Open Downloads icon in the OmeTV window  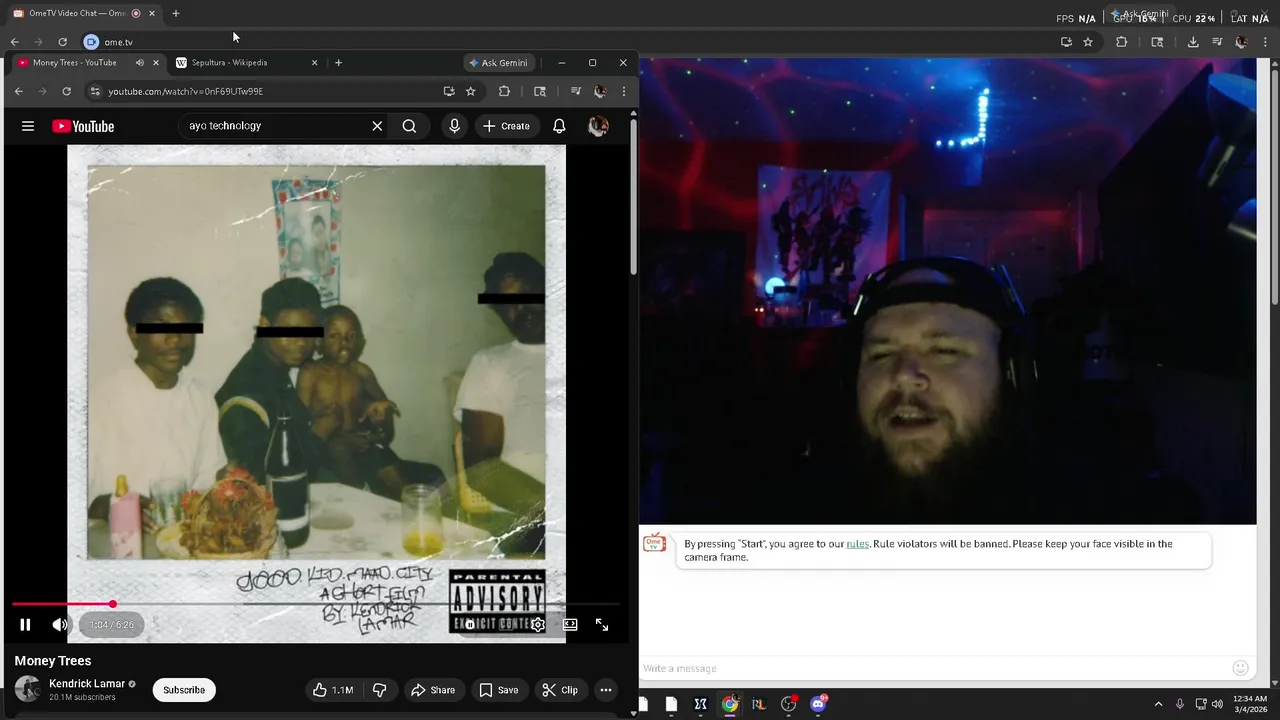tap(1193, 42)
